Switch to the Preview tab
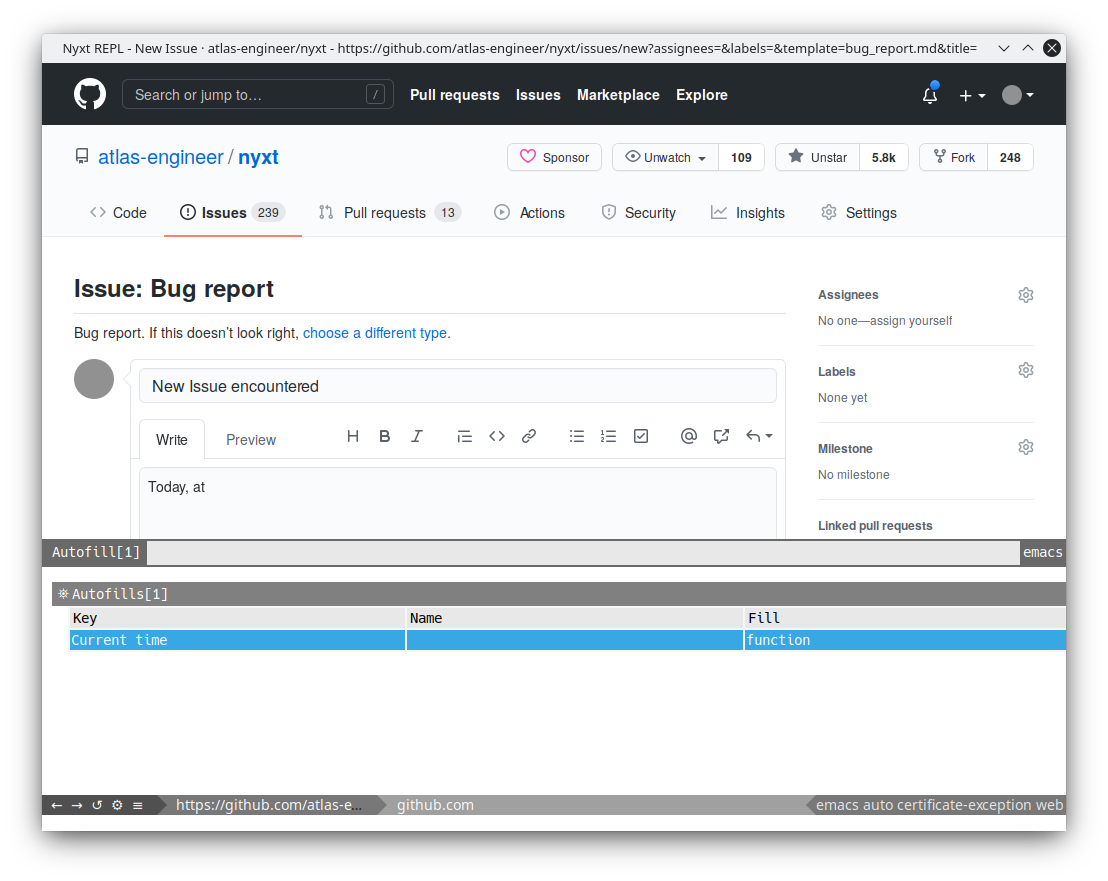The width and height of the screenshot is (1108, 881). 251,440
